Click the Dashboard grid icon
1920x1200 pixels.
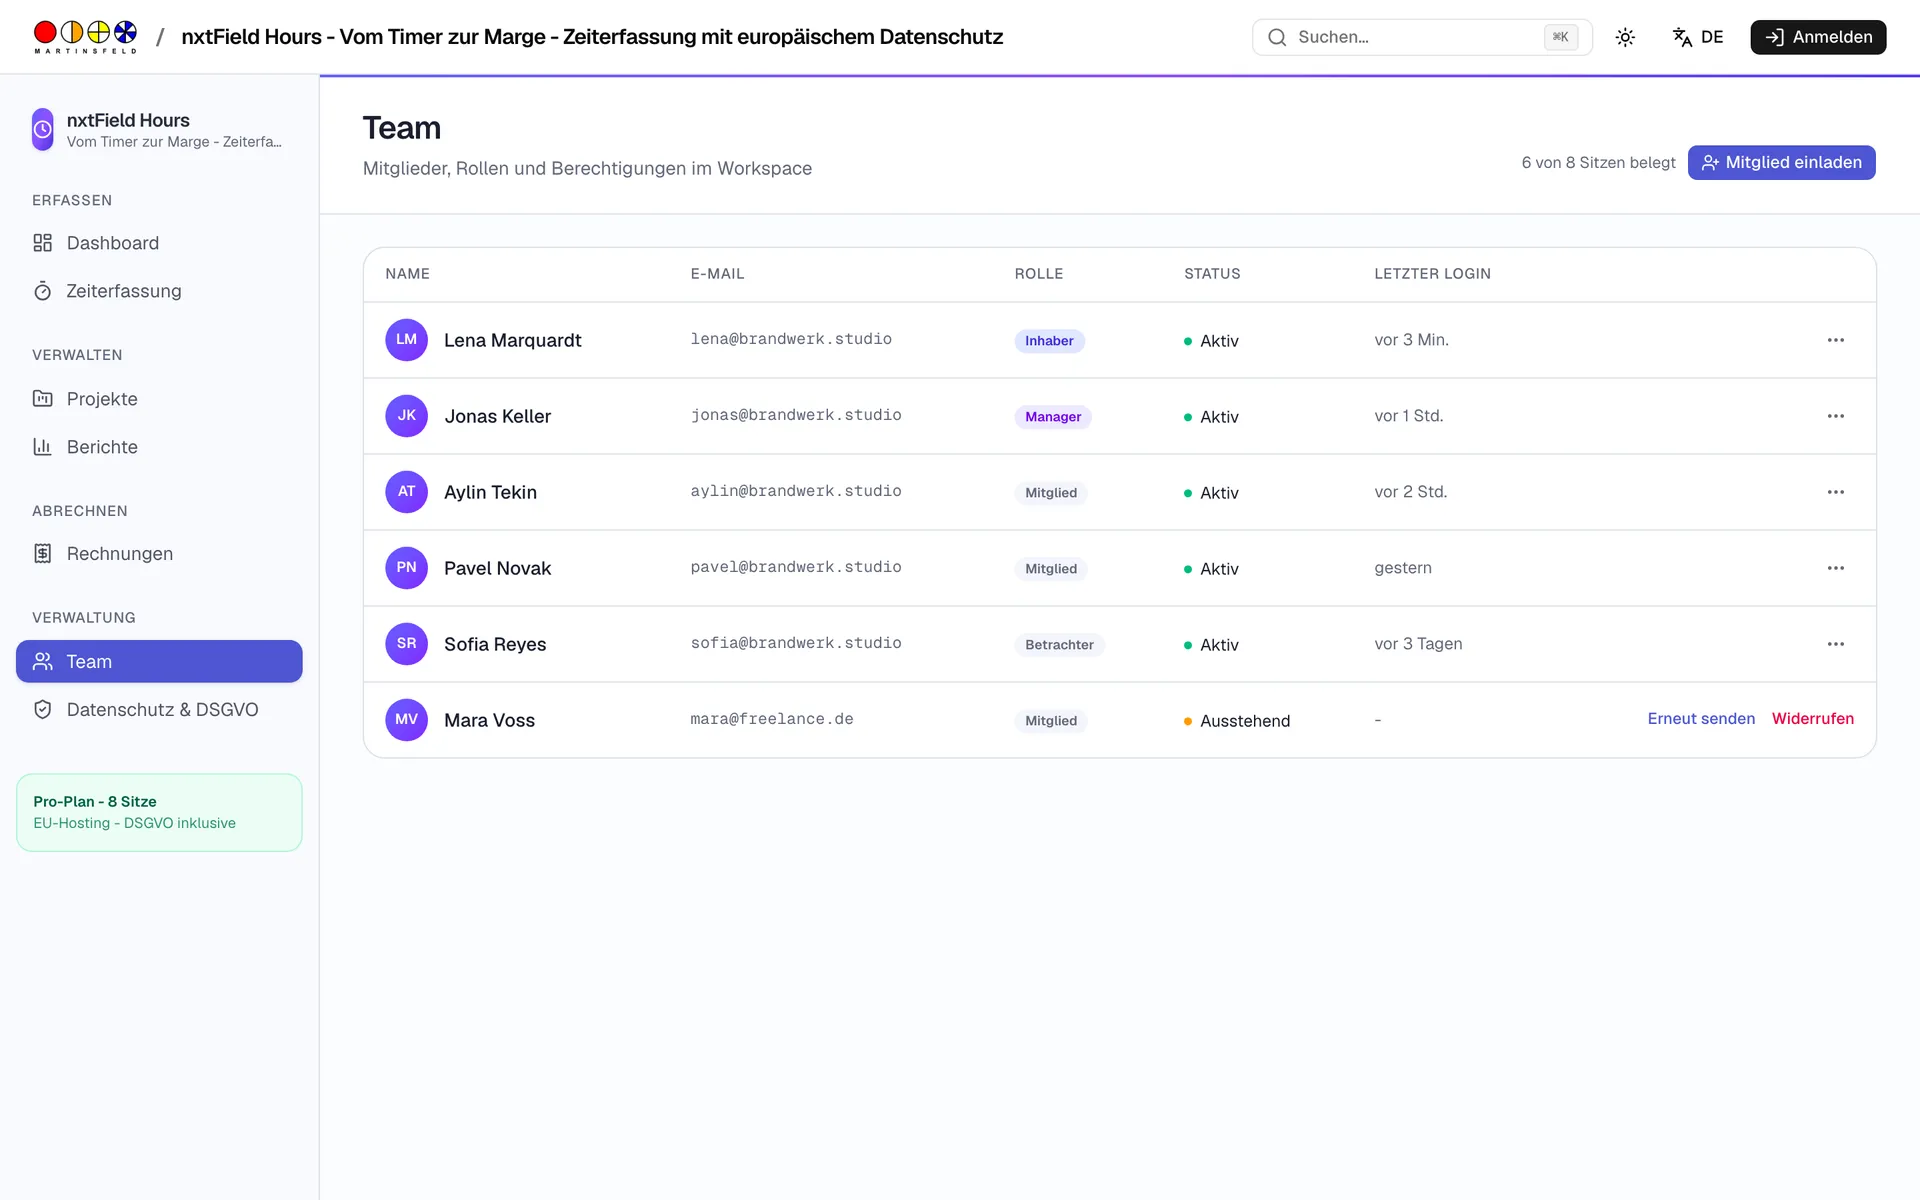point(42,243)
